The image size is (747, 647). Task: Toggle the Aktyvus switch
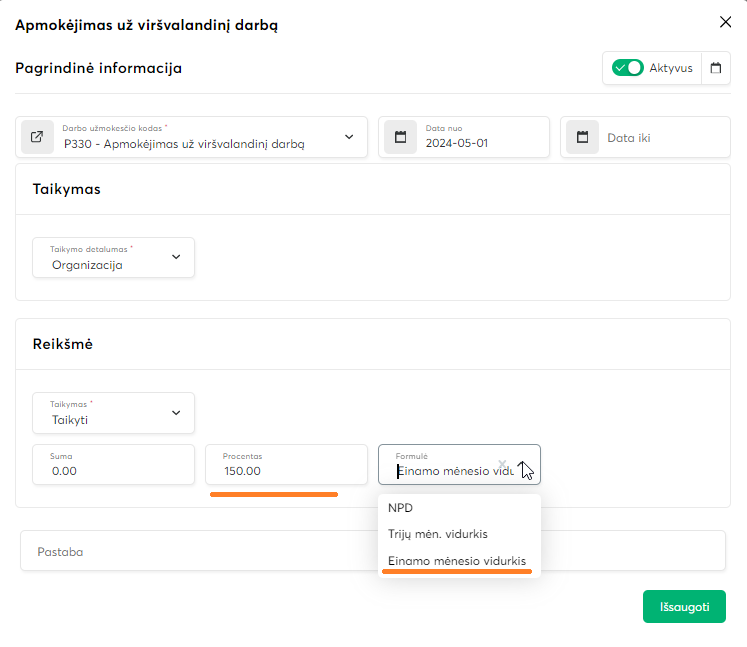628,68
